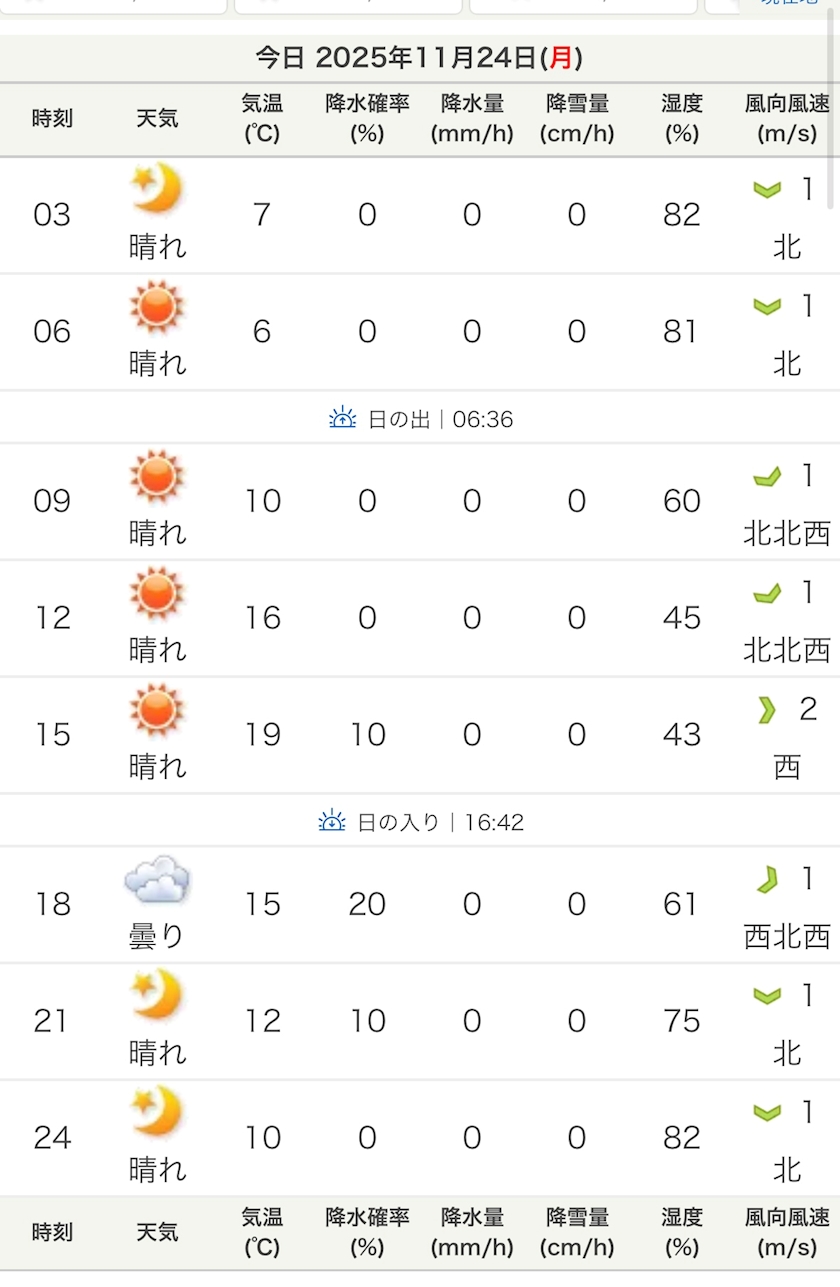Click the west wind arrow at 15
The width and height of the screenshot is (840, 1287).
767,710
